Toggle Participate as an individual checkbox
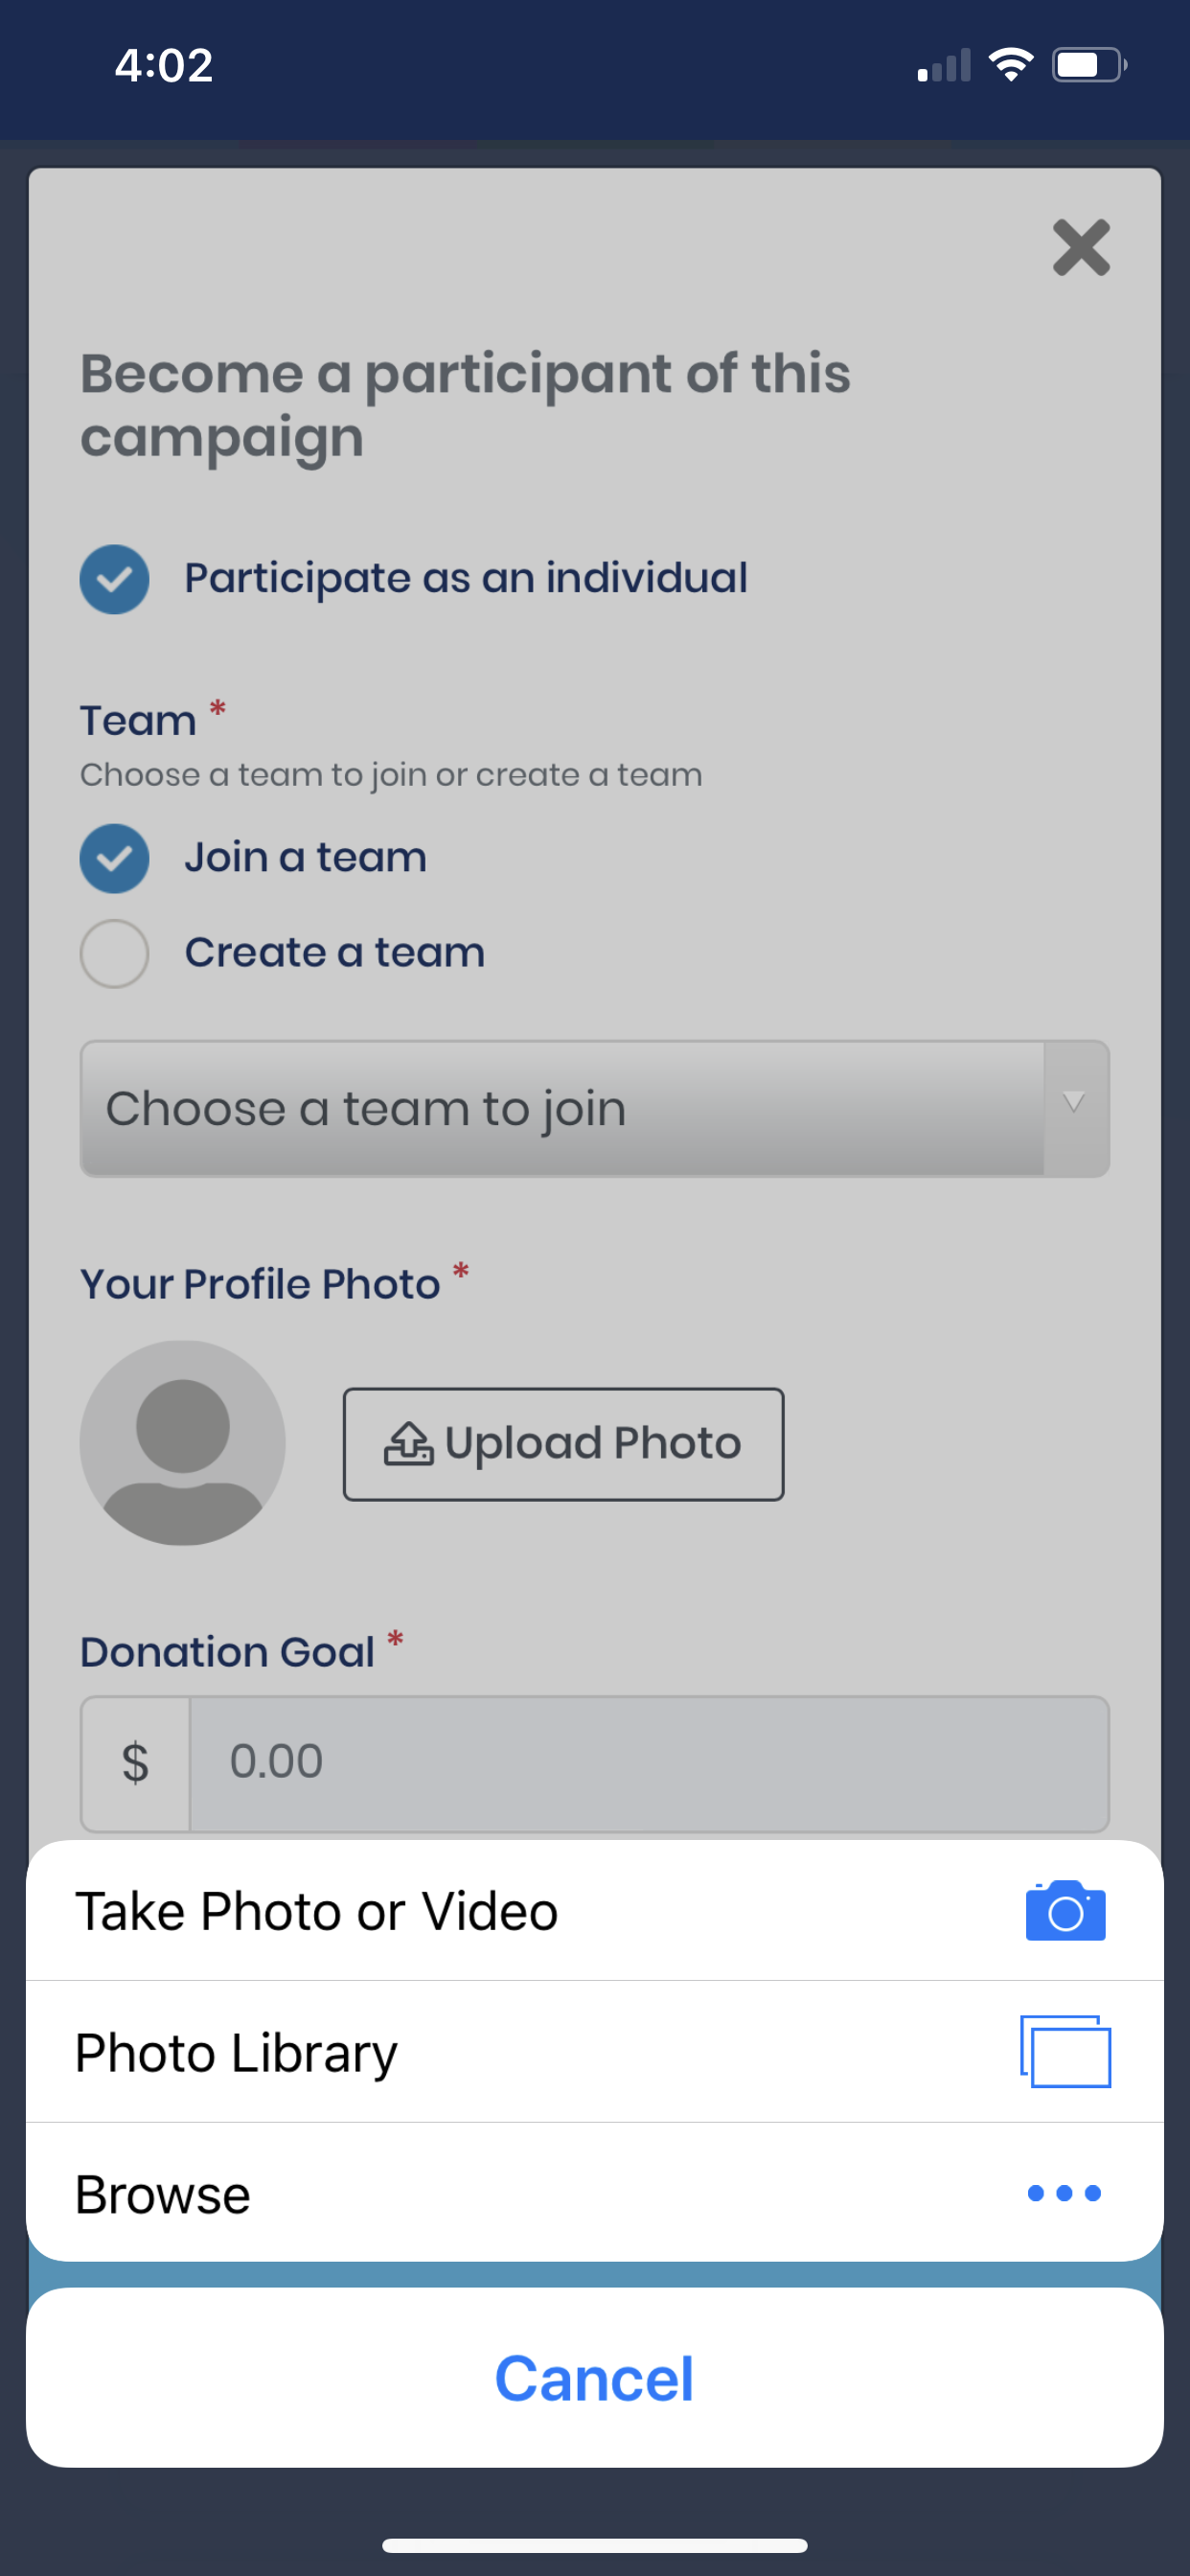 pos(115,579)
